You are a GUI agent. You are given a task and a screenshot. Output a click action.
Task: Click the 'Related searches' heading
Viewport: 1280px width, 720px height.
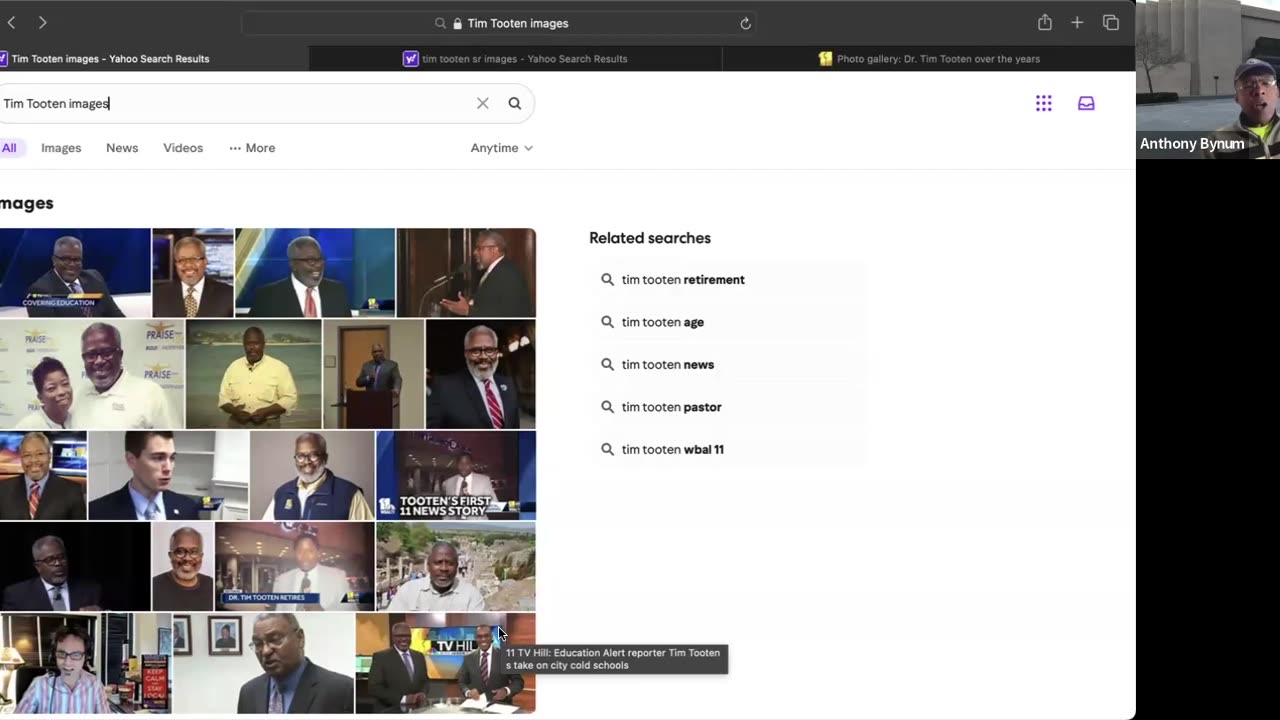point(650,238)
